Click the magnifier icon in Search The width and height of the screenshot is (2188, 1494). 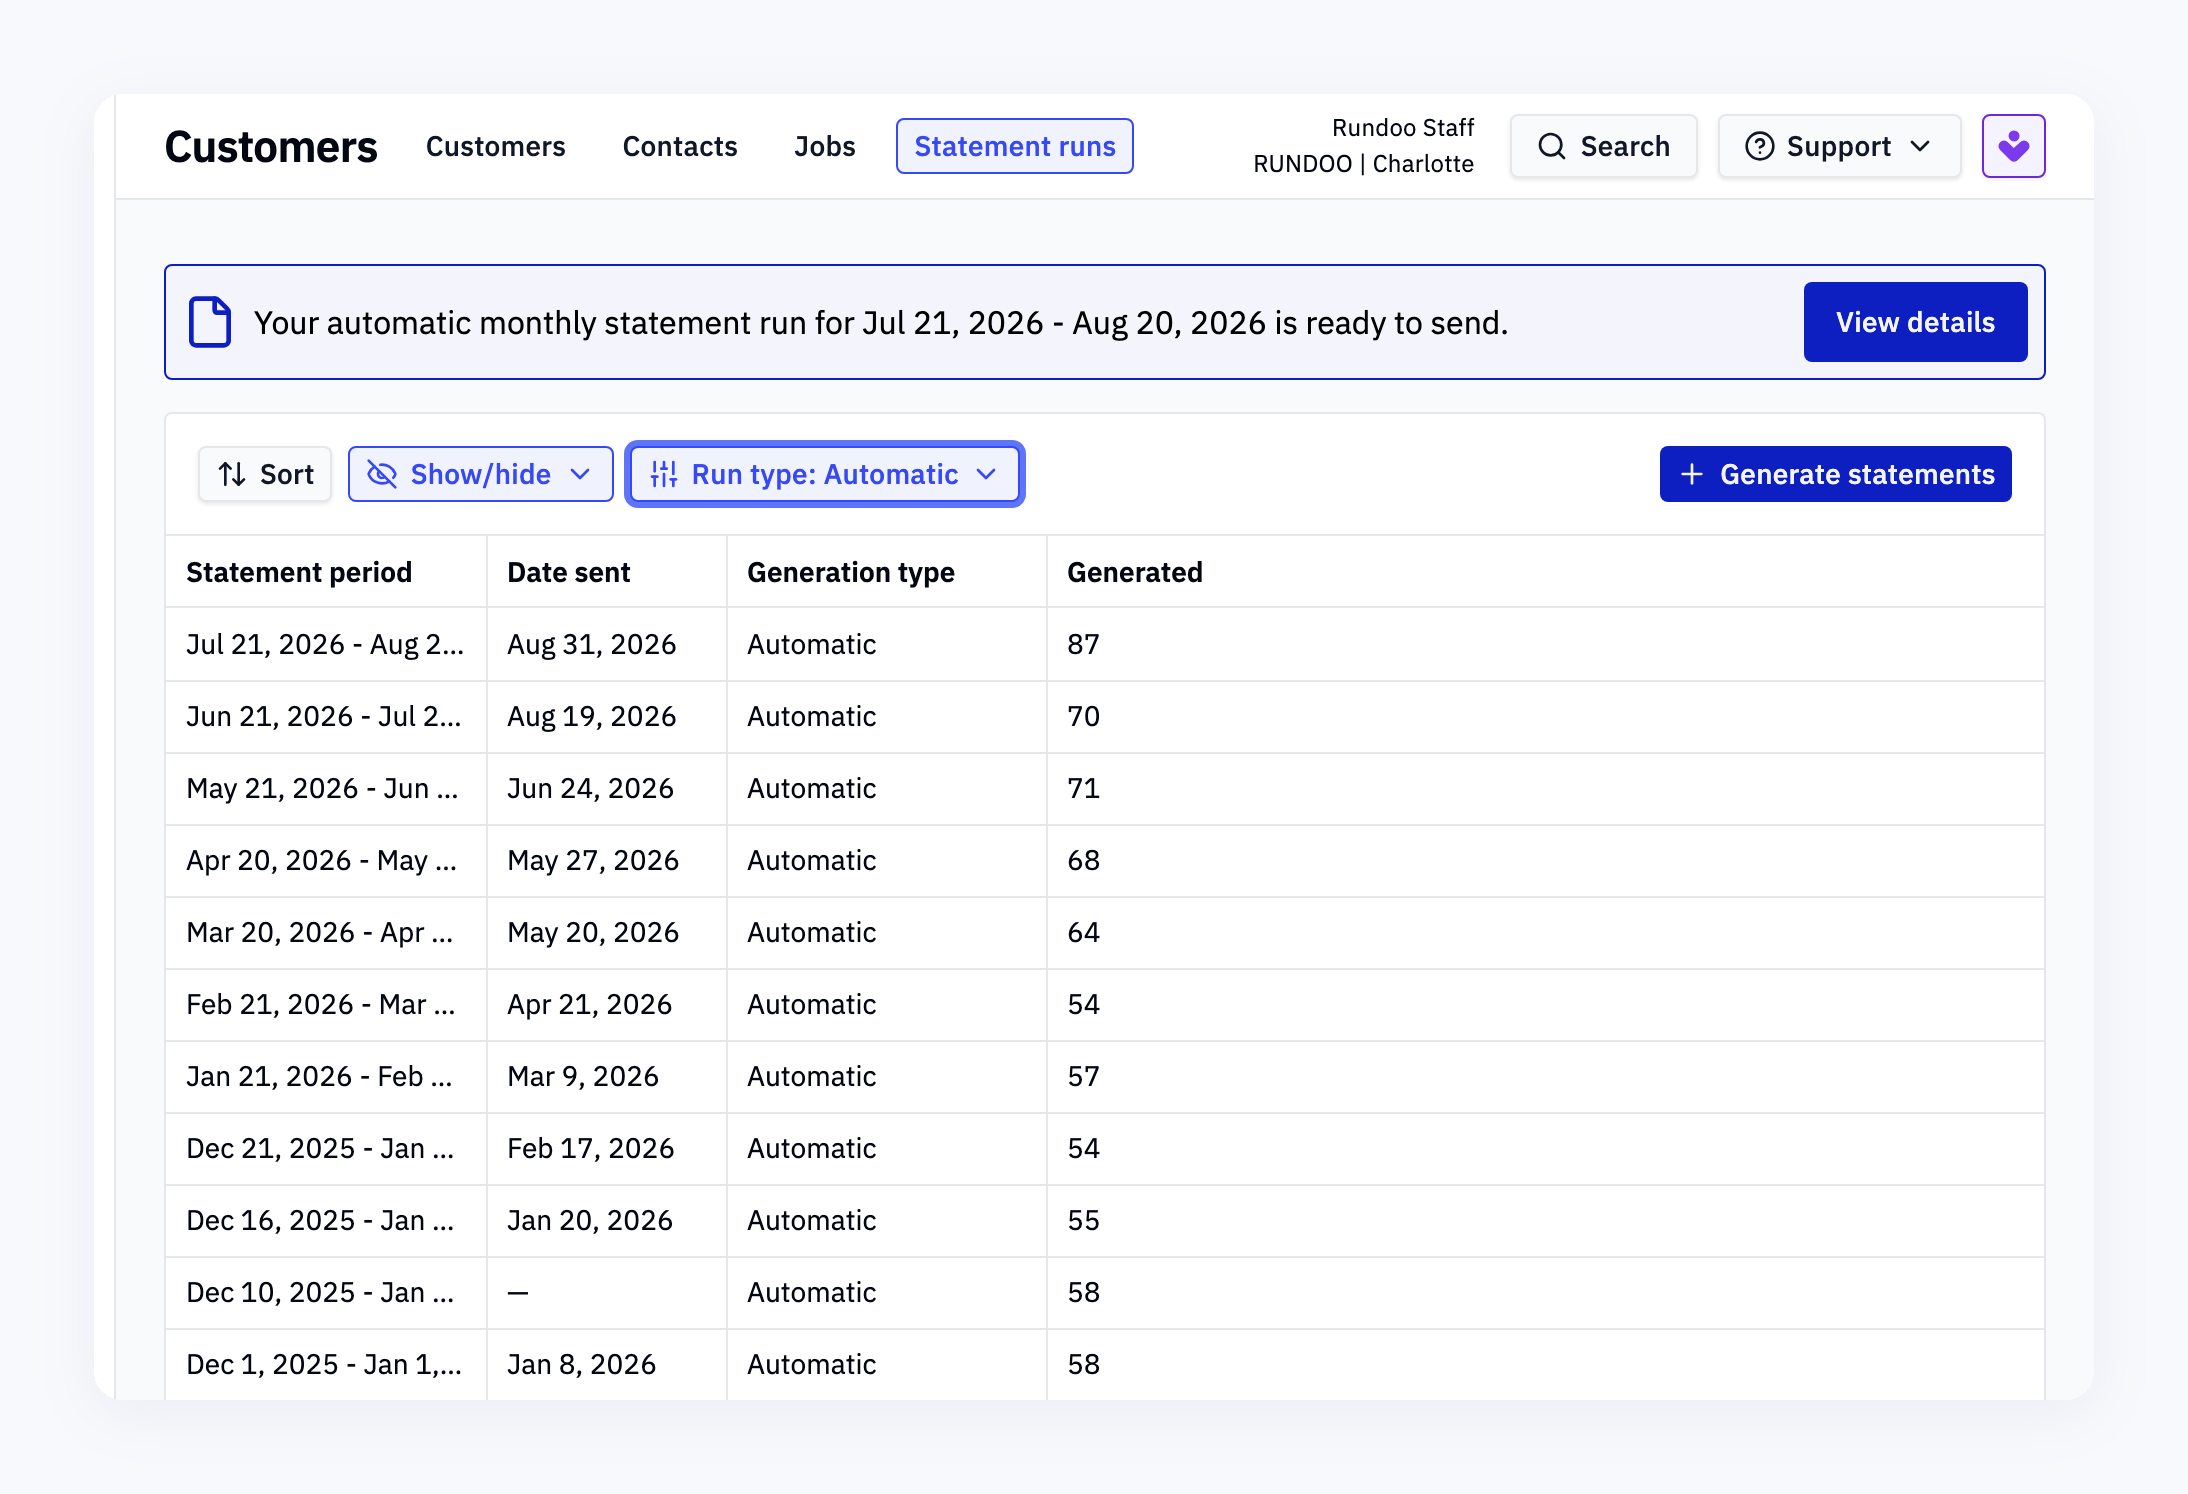1551,146
